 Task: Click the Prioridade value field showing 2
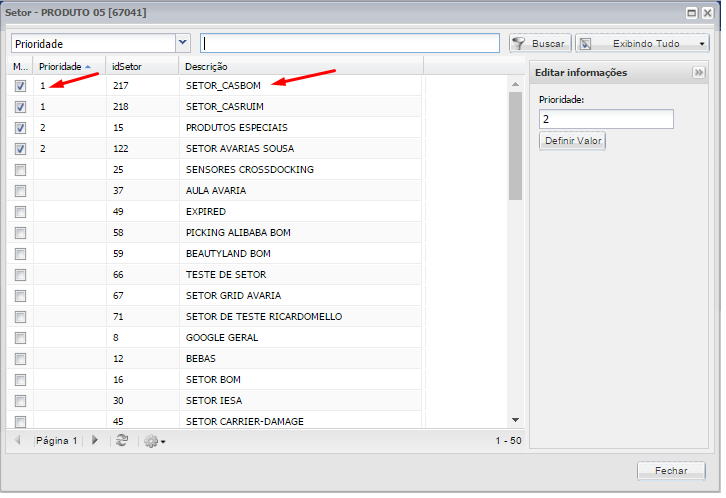(x=606, y=119)
